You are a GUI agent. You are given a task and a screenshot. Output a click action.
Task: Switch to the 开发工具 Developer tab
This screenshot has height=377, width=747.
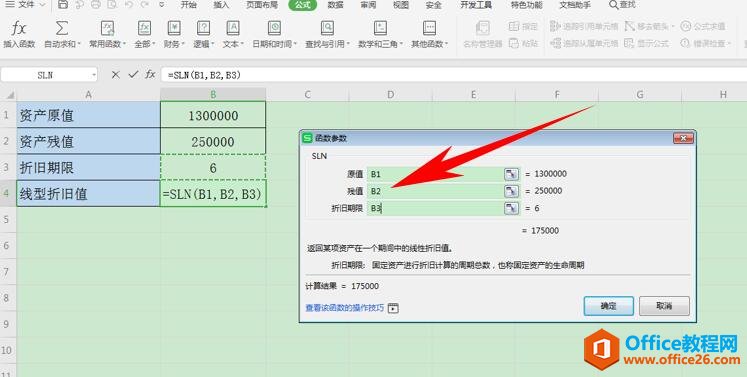click(x=476, y=5)
